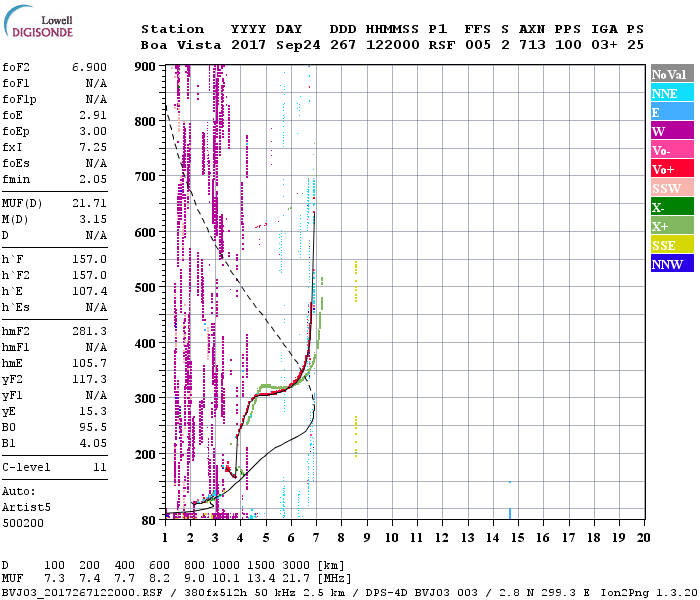700x600 pixels.
Task: Click the C-level value 11
Action: pyautogui.click(x=100, y=467)
